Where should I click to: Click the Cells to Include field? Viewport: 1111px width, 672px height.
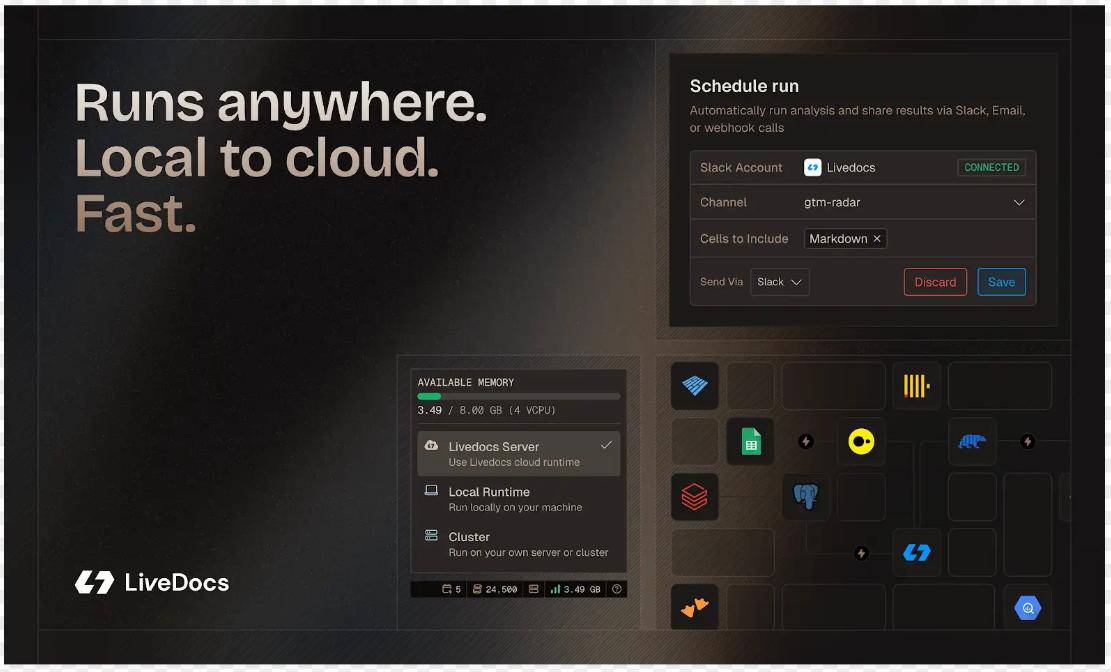950,239
